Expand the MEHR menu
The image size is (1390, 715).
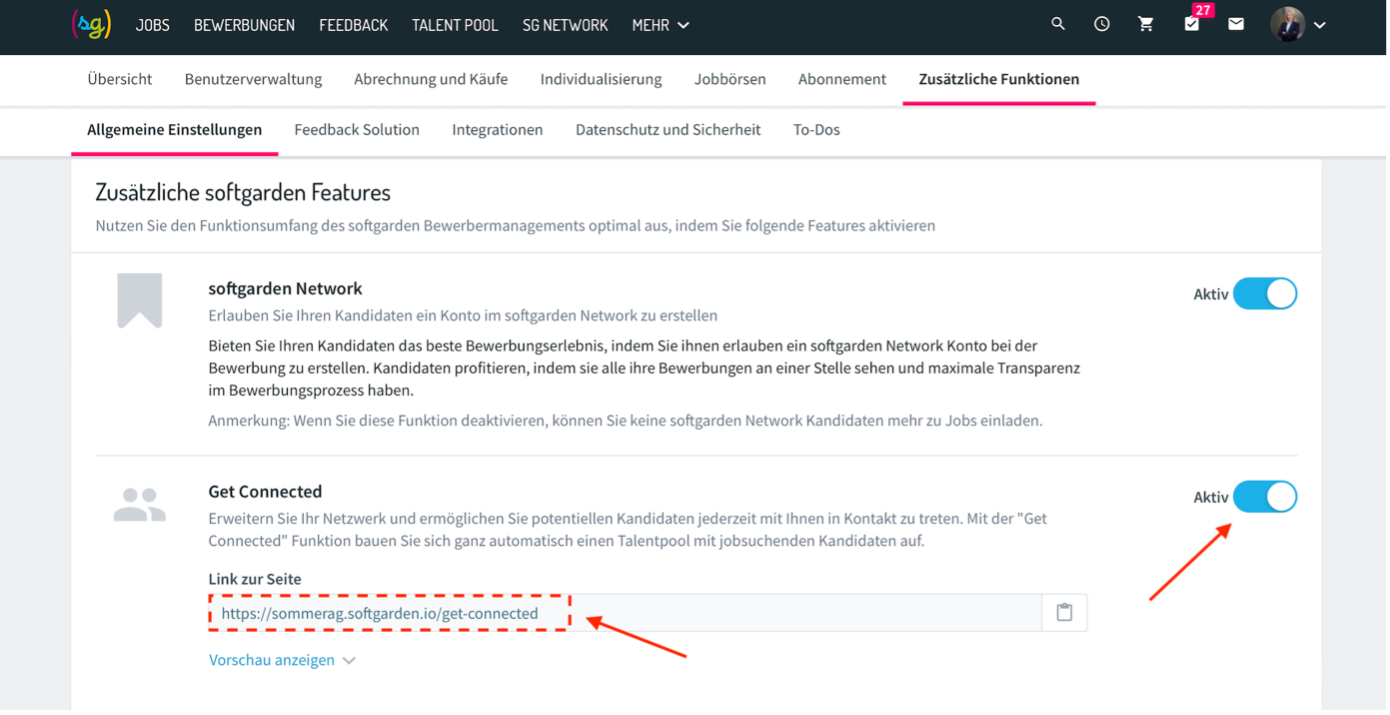(x=661, y=25)
